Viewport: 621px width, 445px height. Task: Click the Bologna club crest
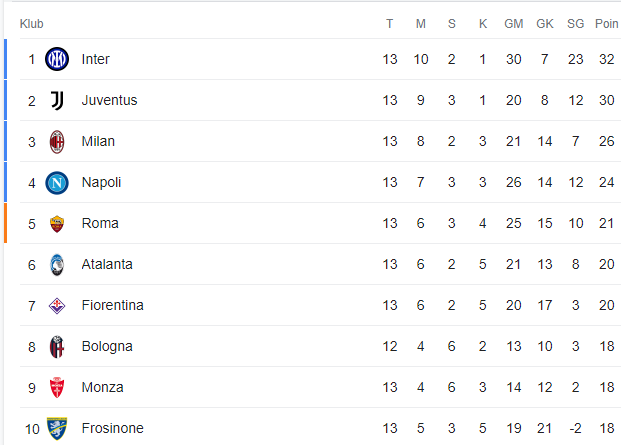coord(57,347)
